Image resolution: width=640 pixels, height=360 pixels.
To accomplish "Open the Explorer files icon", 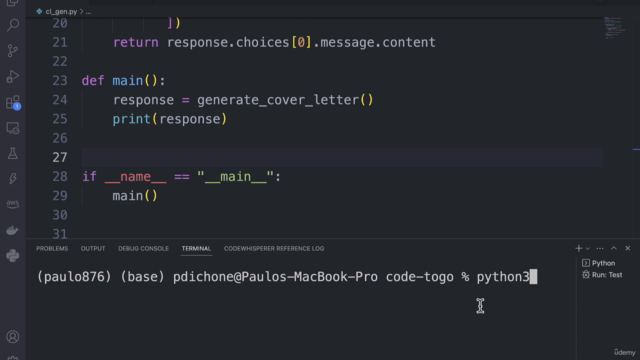I will pyautogui.click(x=13, y=3).
